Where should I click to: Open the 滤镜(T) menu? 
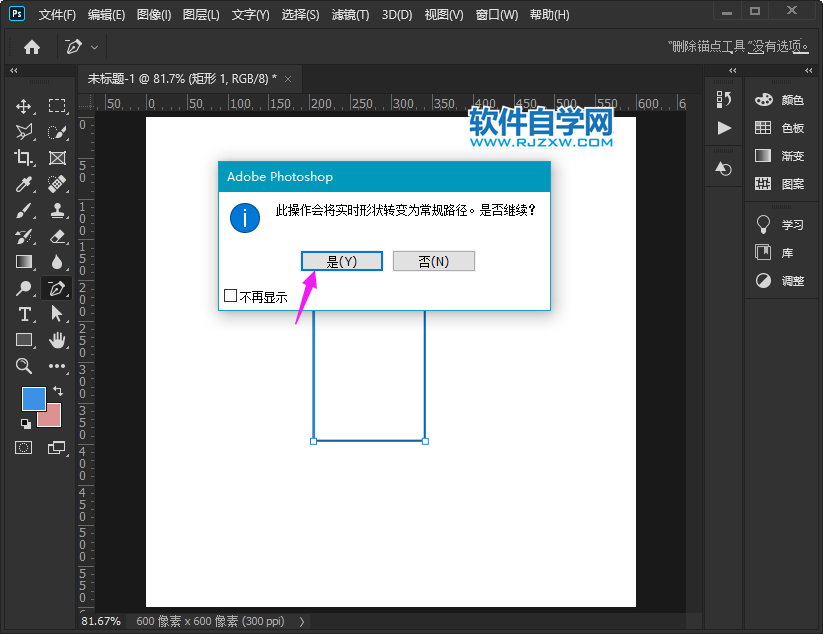tap(350, 15)
